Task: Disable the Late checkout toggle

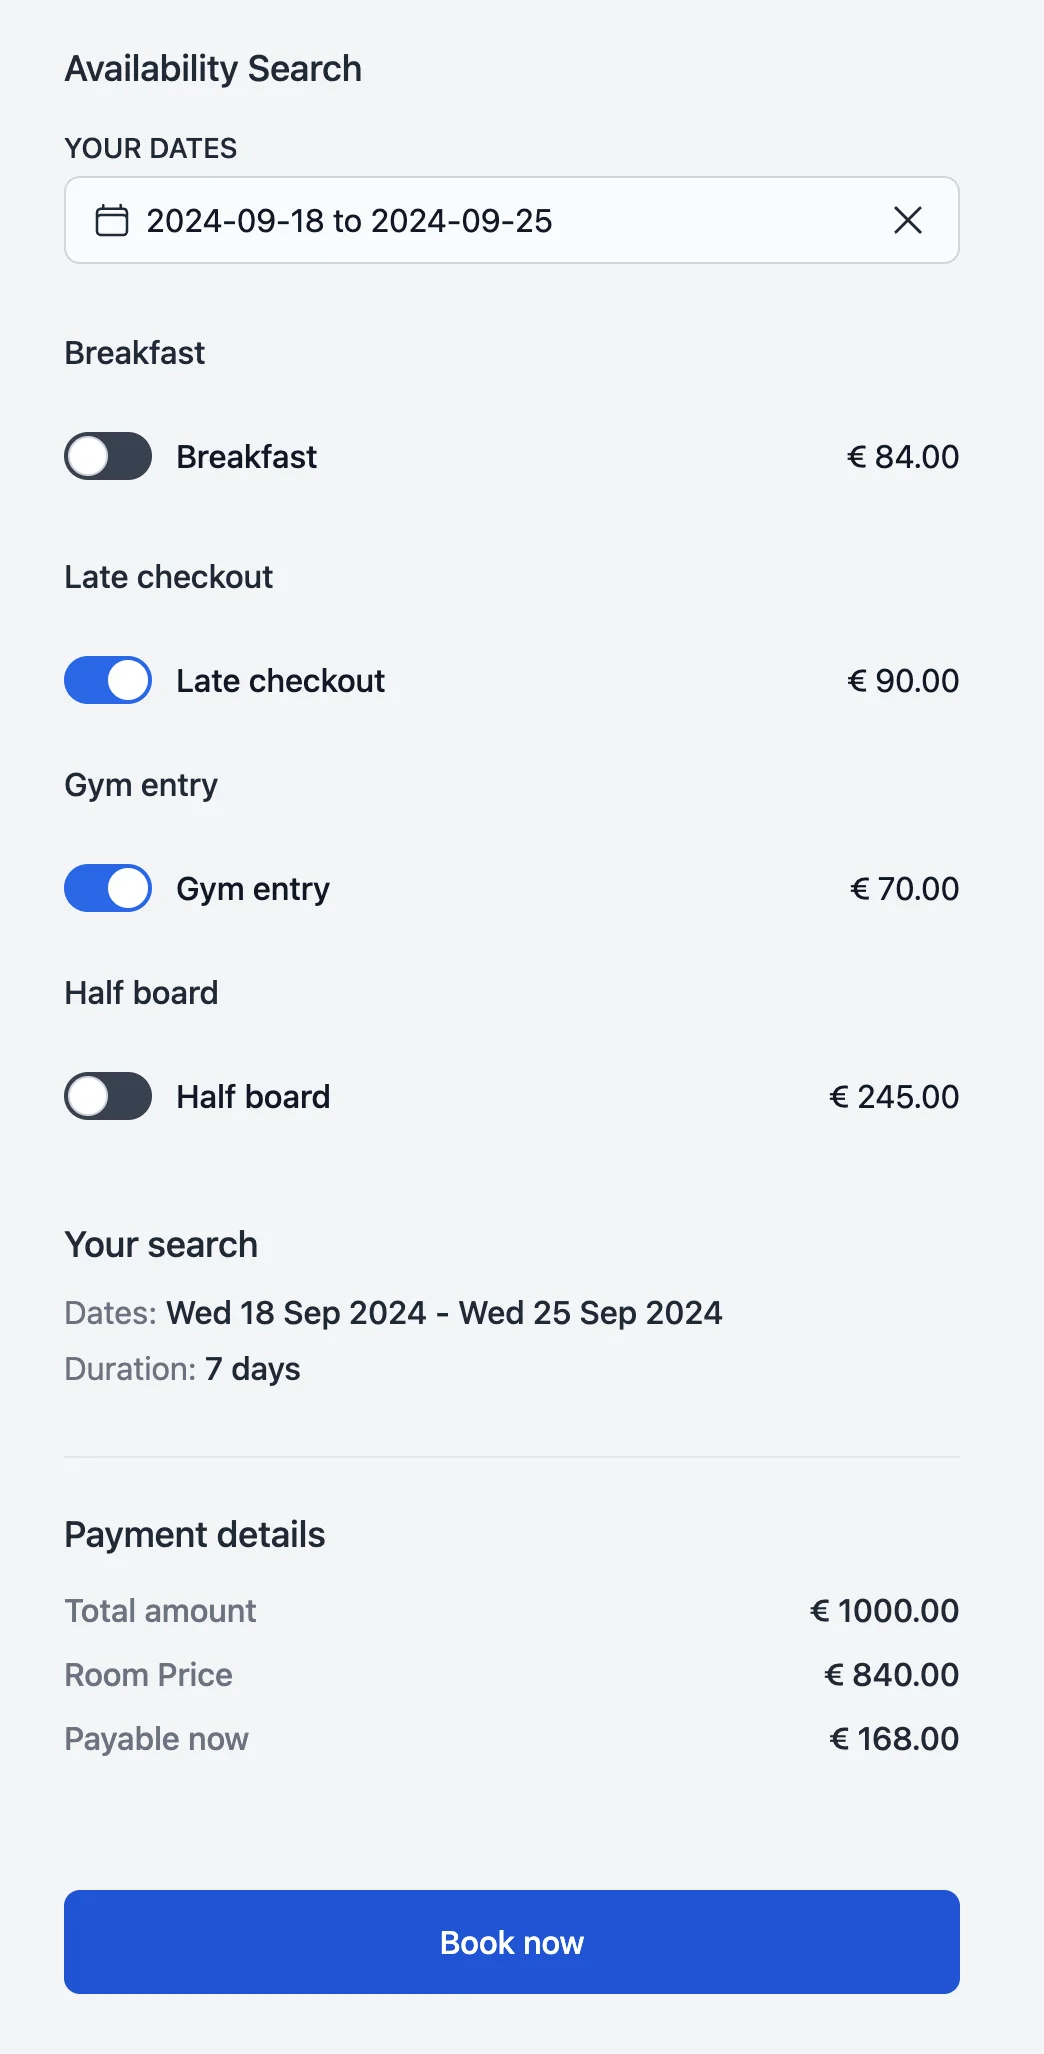Action: click(x=108, y=680)
